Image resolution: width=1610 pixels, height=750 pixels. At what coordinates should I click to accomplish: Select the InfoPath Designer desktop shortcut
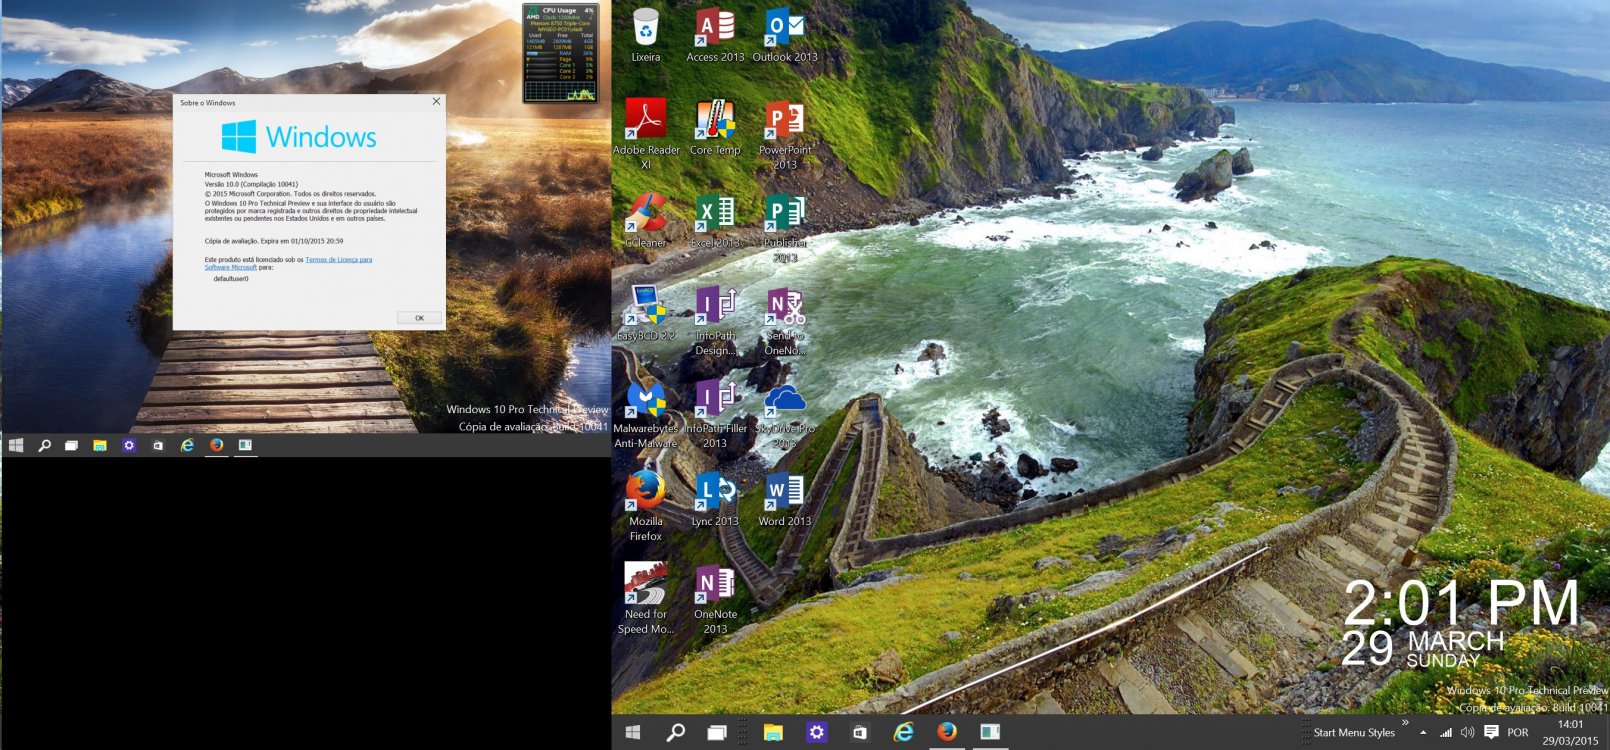(715, 322)
